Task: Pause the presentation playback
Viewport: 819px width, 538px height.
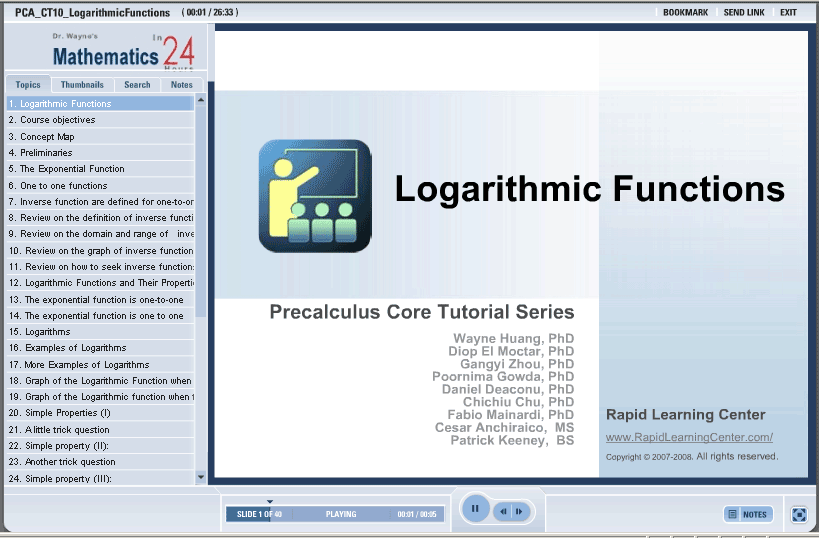Action: [x=475, y=508]
